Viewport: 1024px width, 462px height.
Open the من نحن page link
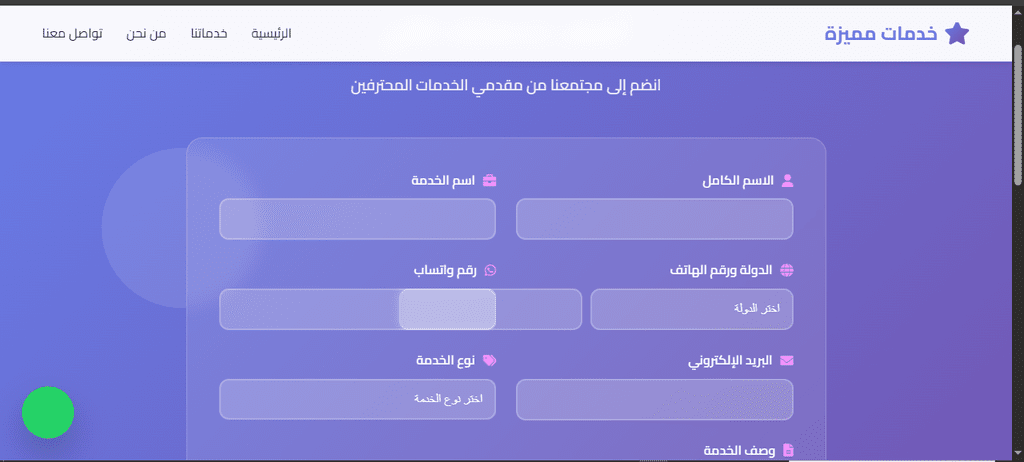pyautogui.click(x=146, y=33)
